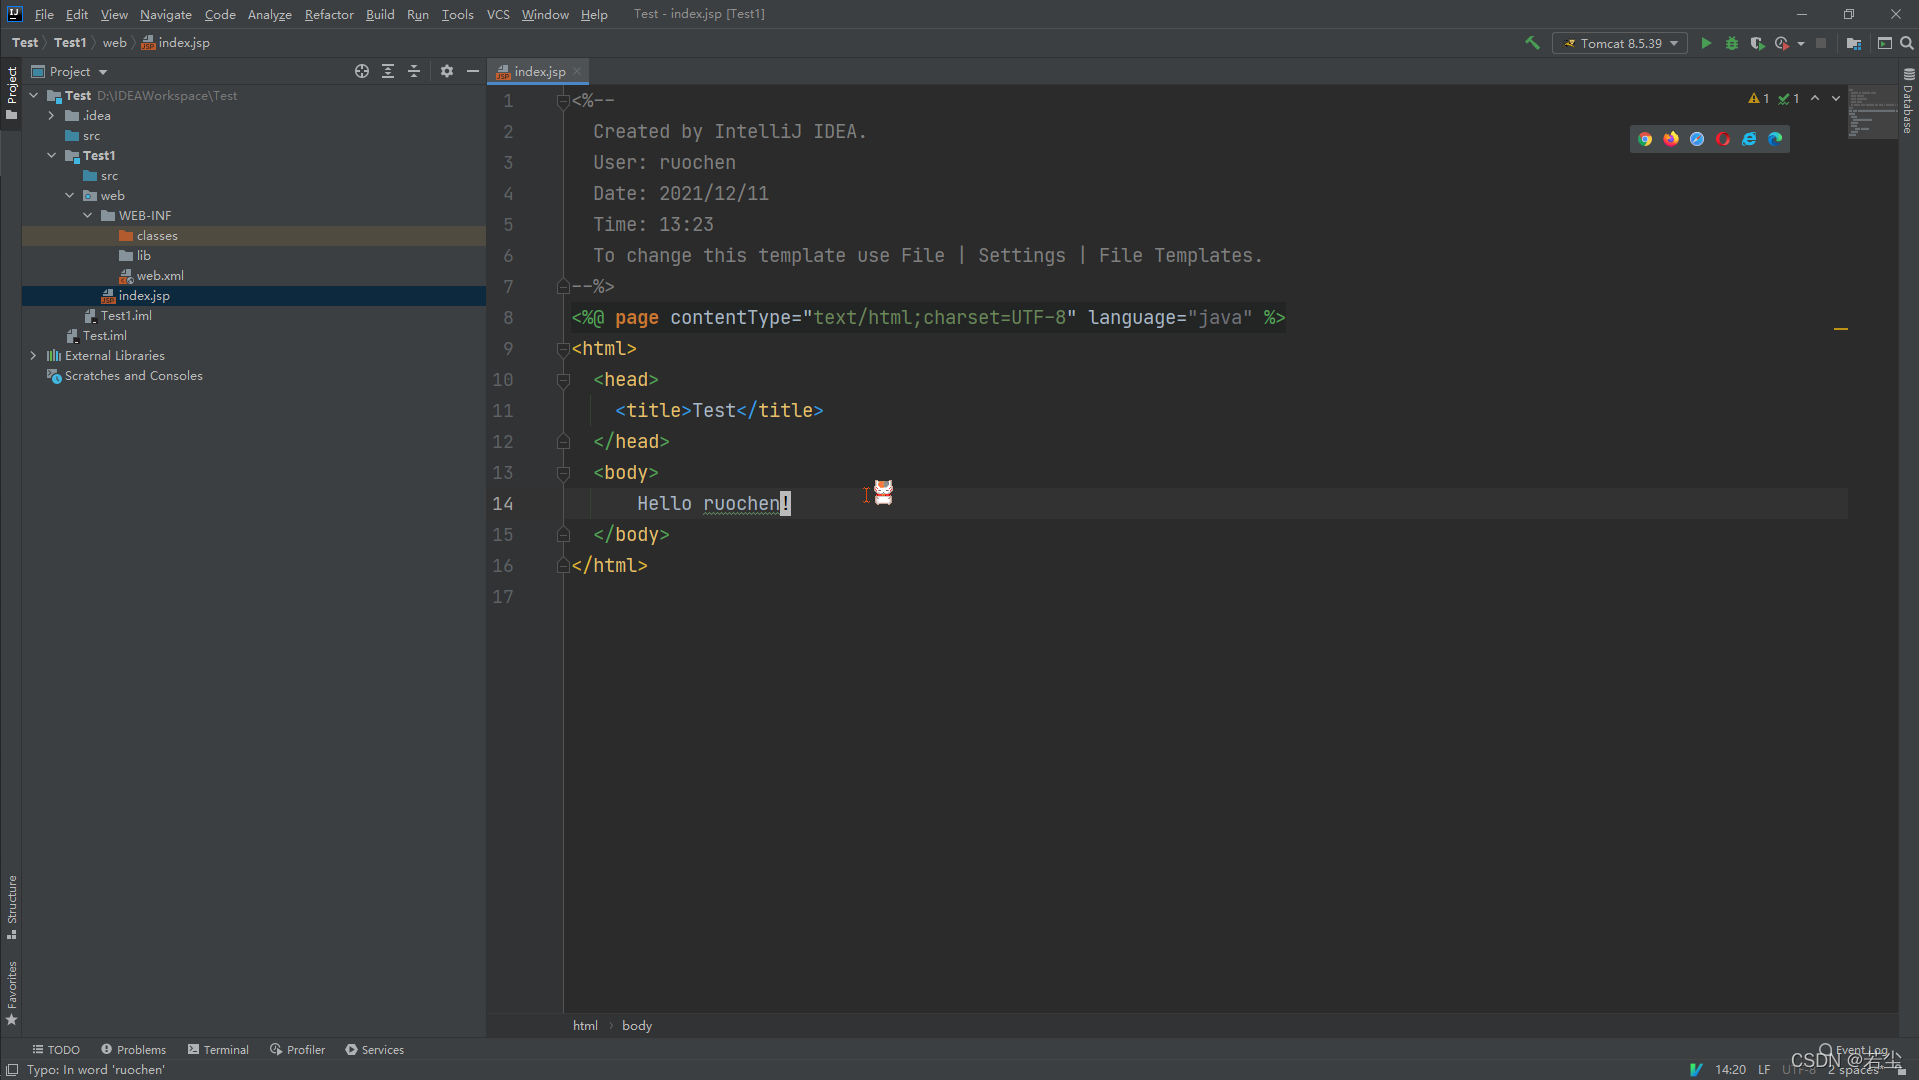Open the Services tool window

click(375, 1049)
